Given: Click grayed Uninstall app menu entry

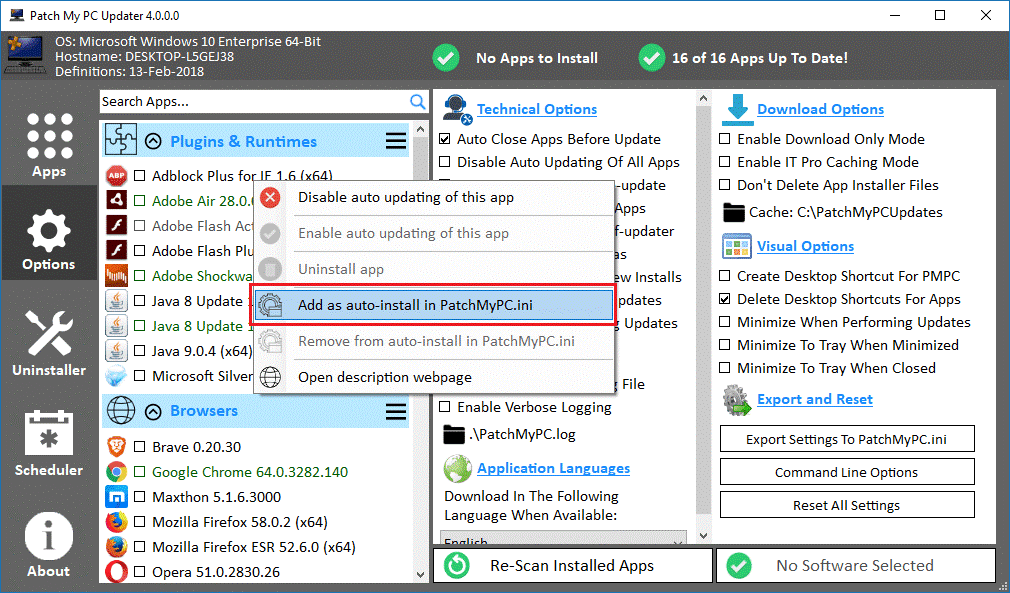Looking at the screenshot, I should coord(434,269).
